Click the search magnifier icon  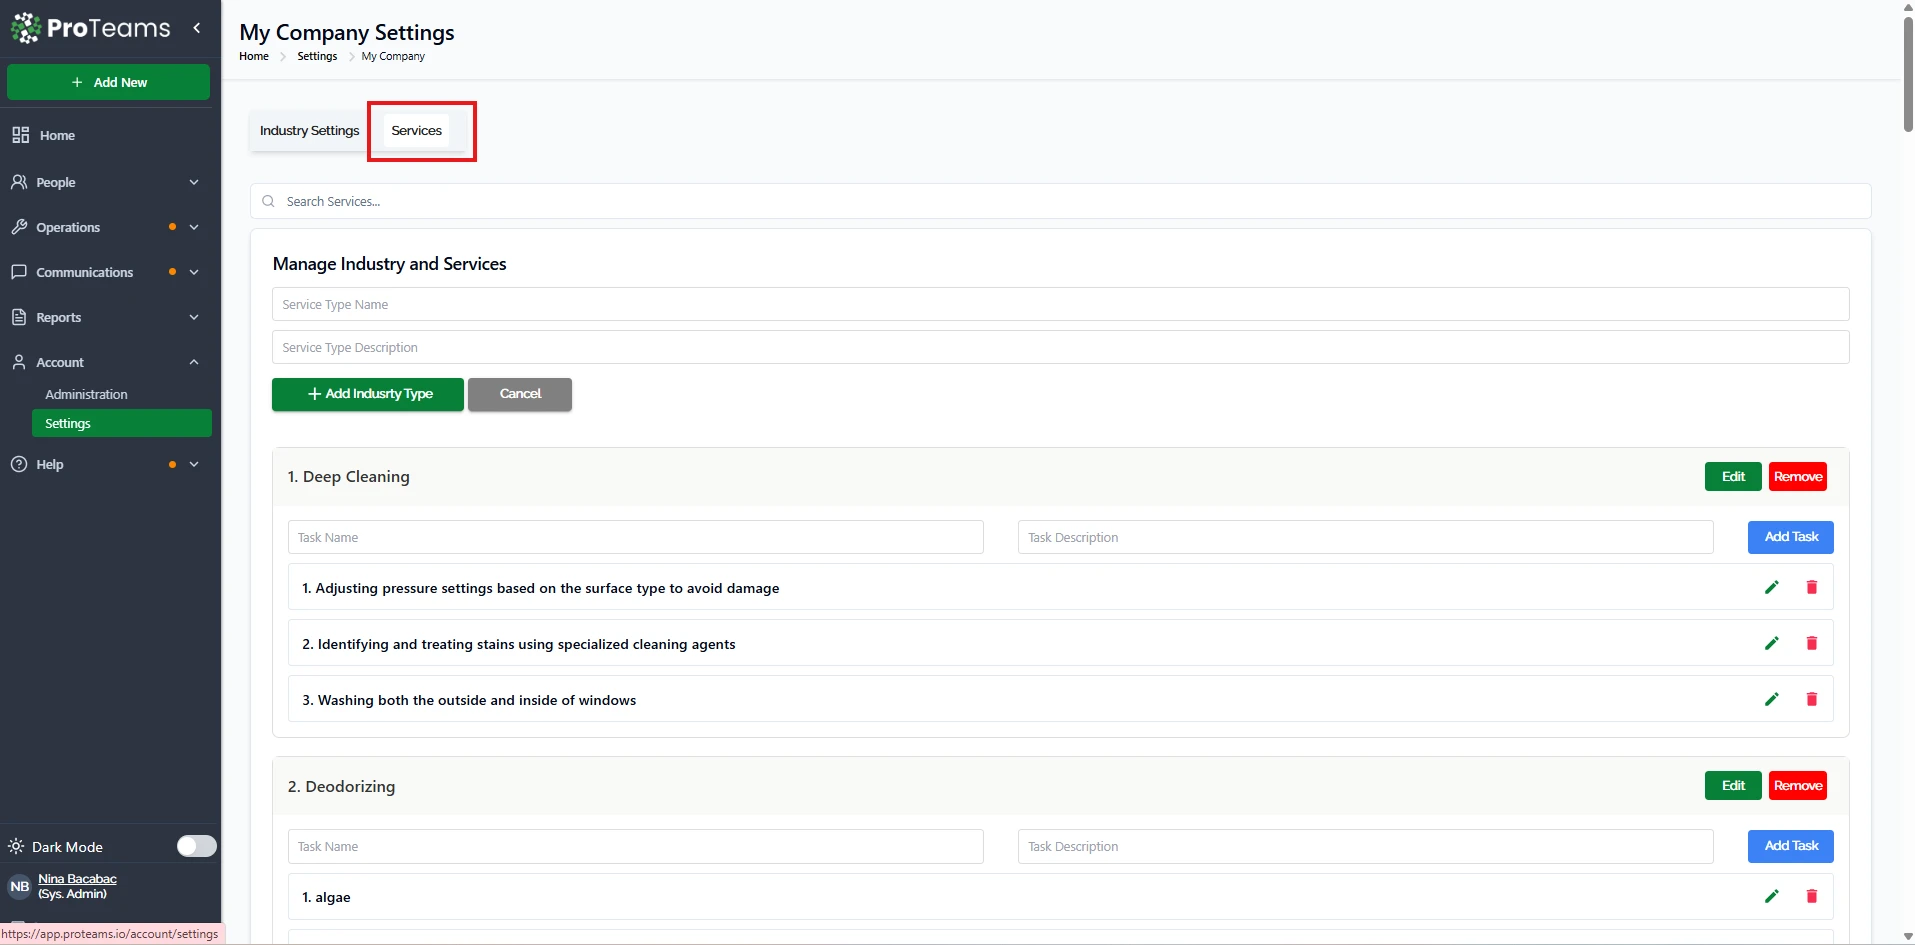(268, 201)
